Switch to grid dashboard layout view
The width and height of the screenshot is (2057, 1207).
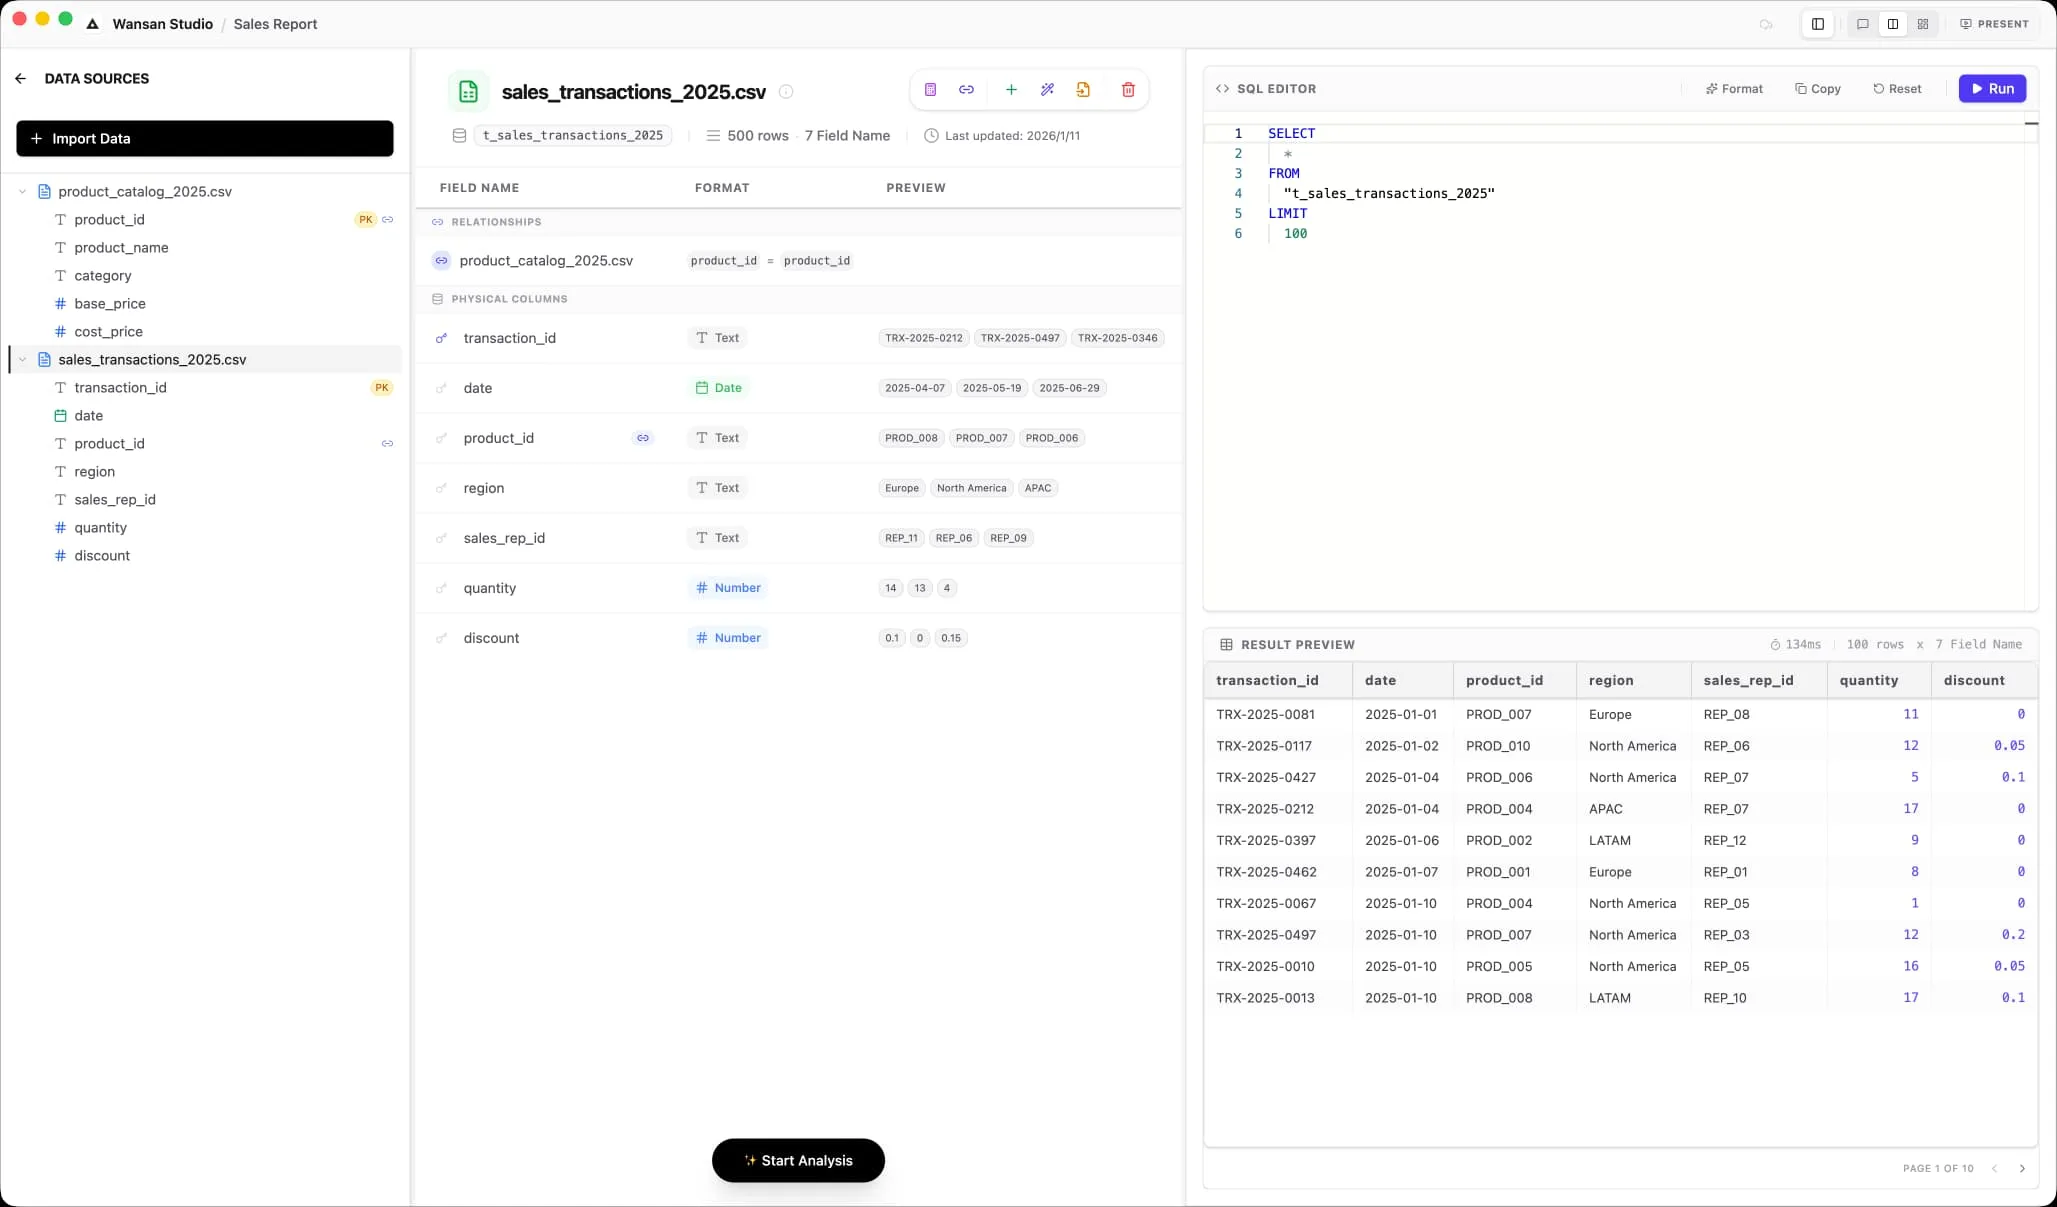point(1923,24)
